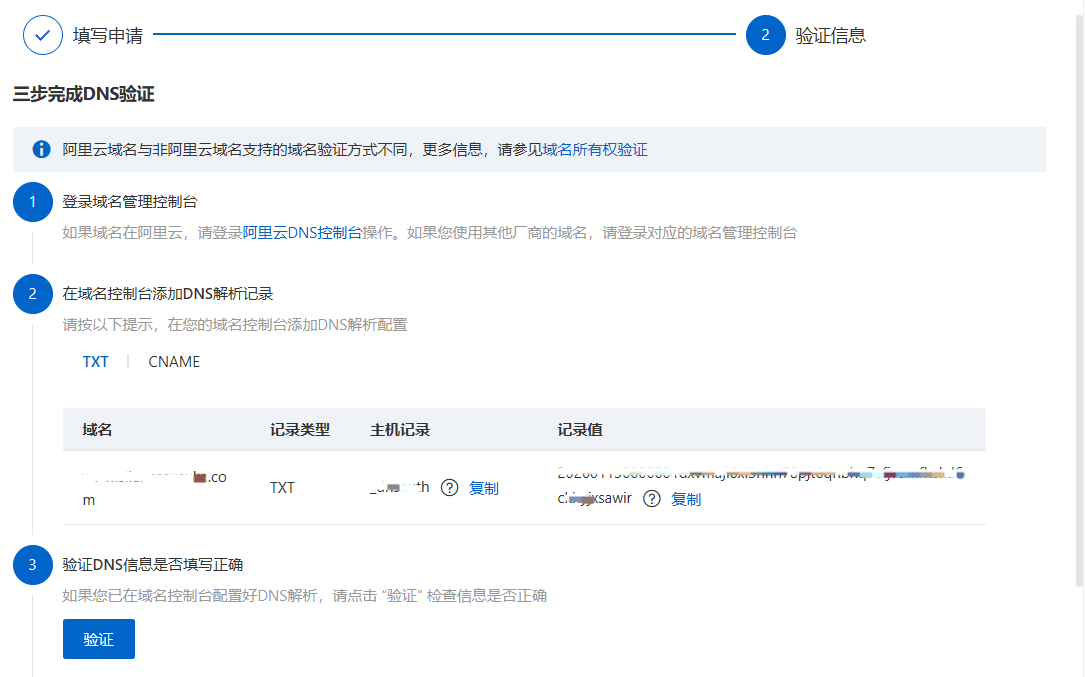
Task: Click the step 2 circle beside 验证信息
Action: coord(765,35)
